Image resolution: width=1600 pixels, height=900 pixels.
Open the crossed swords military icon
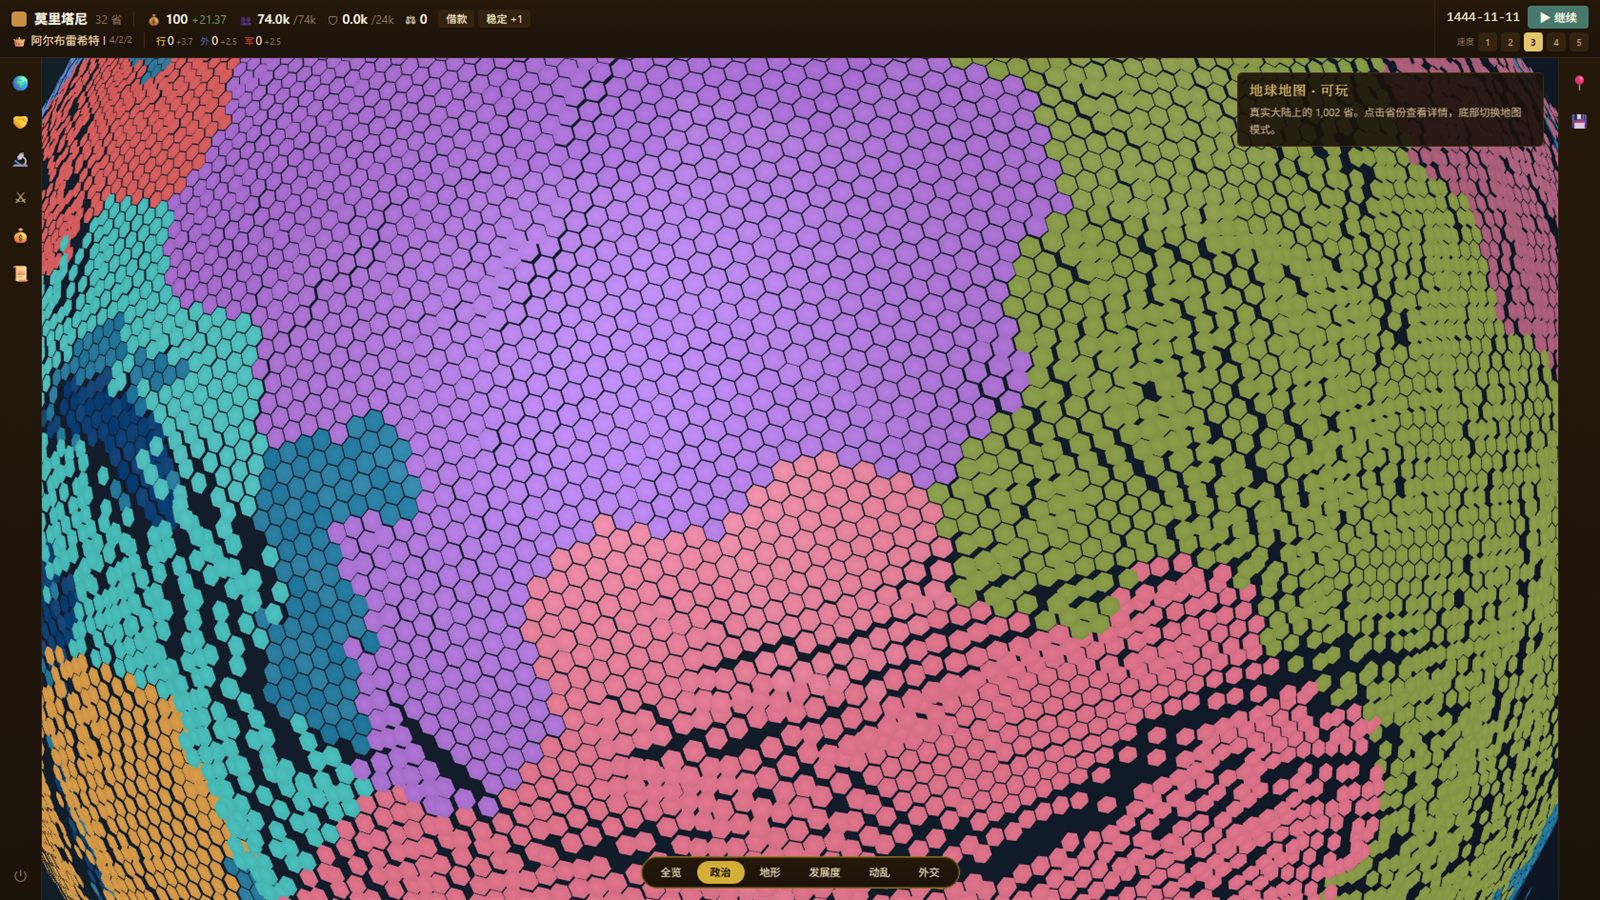point(20,198)
